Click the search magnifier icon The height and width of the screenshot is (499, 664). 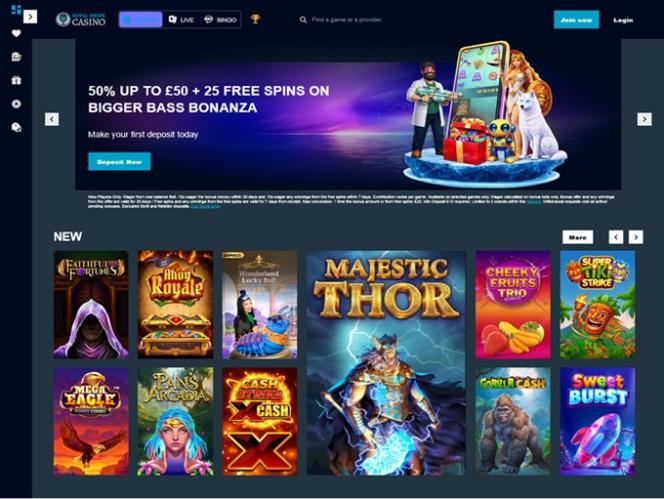tap(303, 19)
